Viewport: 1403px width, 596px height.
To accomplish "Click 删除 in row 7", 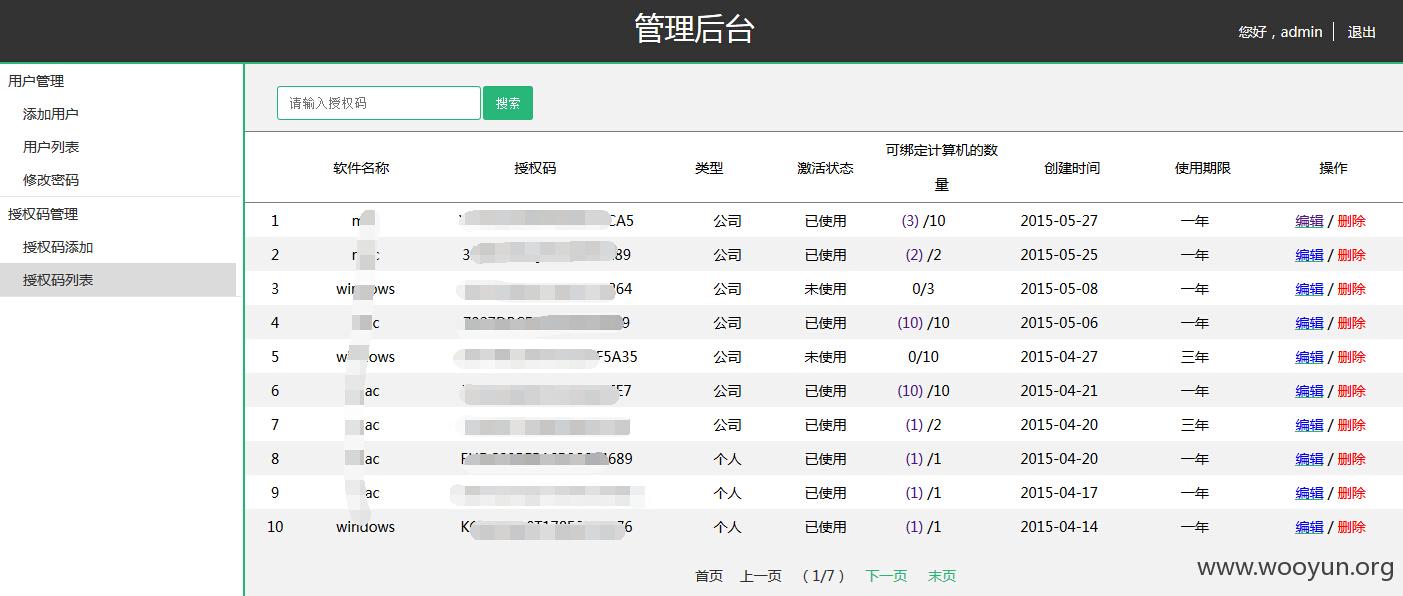I will pyautogui.click(x=1351, y=425).
